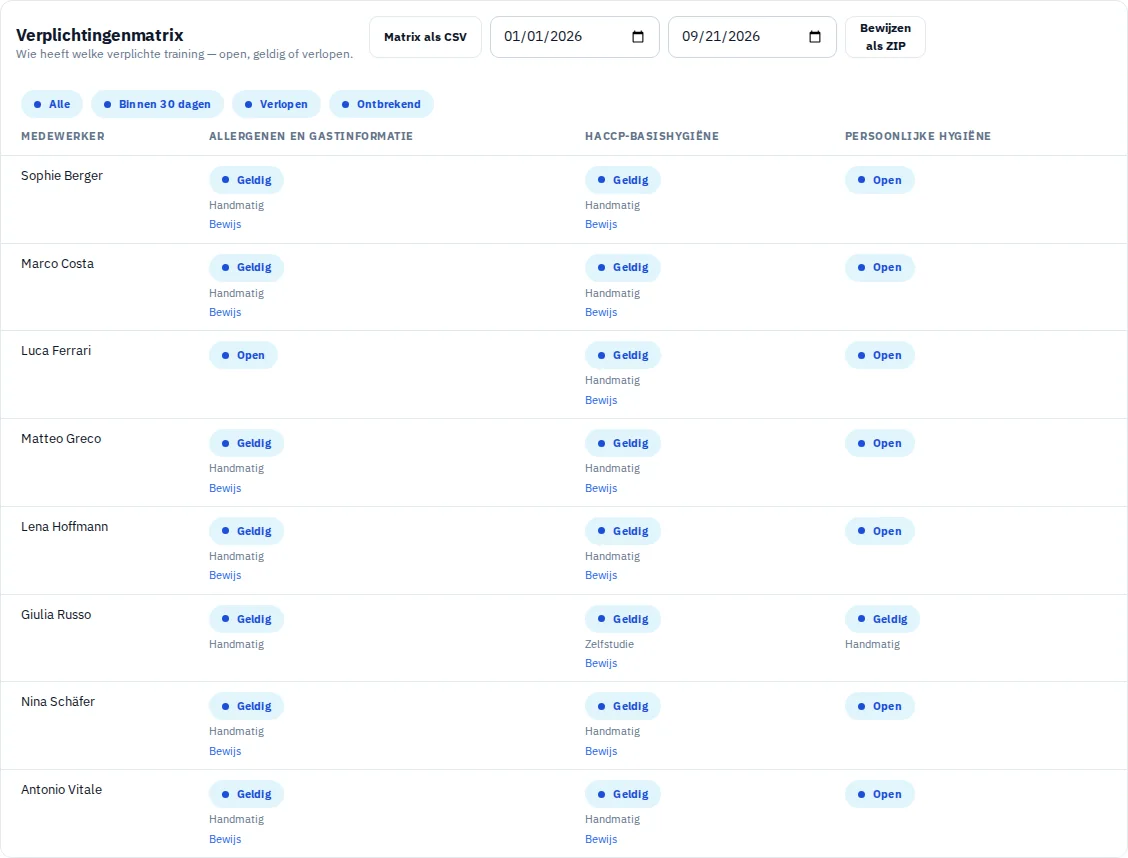Screen dimensions: 1128x858
Task: Select employee name Luca Ferrari
Action: pyautogui.click(x=56, y=351)
